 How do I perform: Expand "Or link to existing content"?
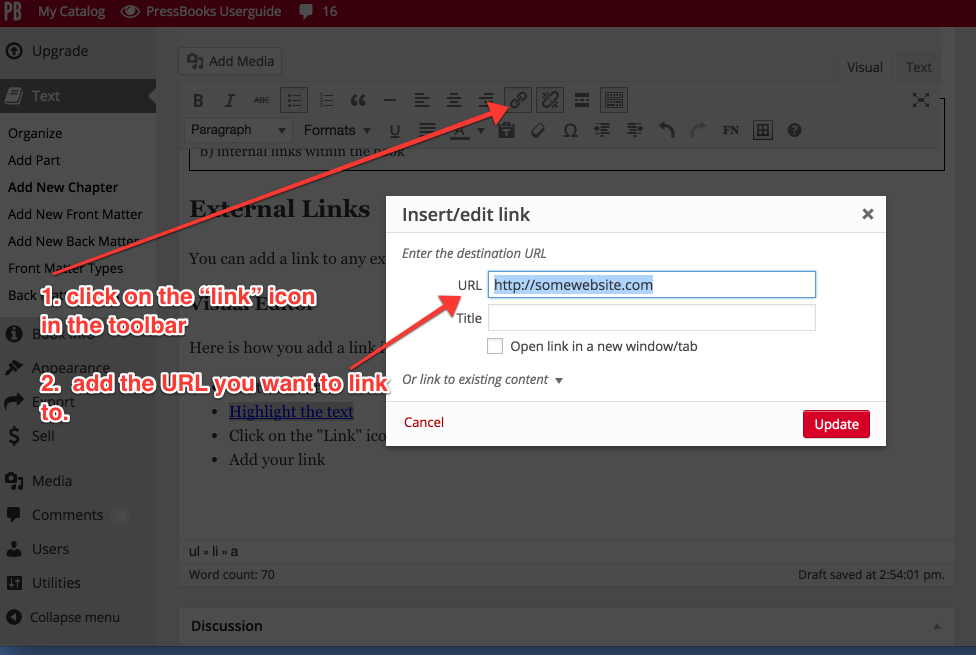482,380
